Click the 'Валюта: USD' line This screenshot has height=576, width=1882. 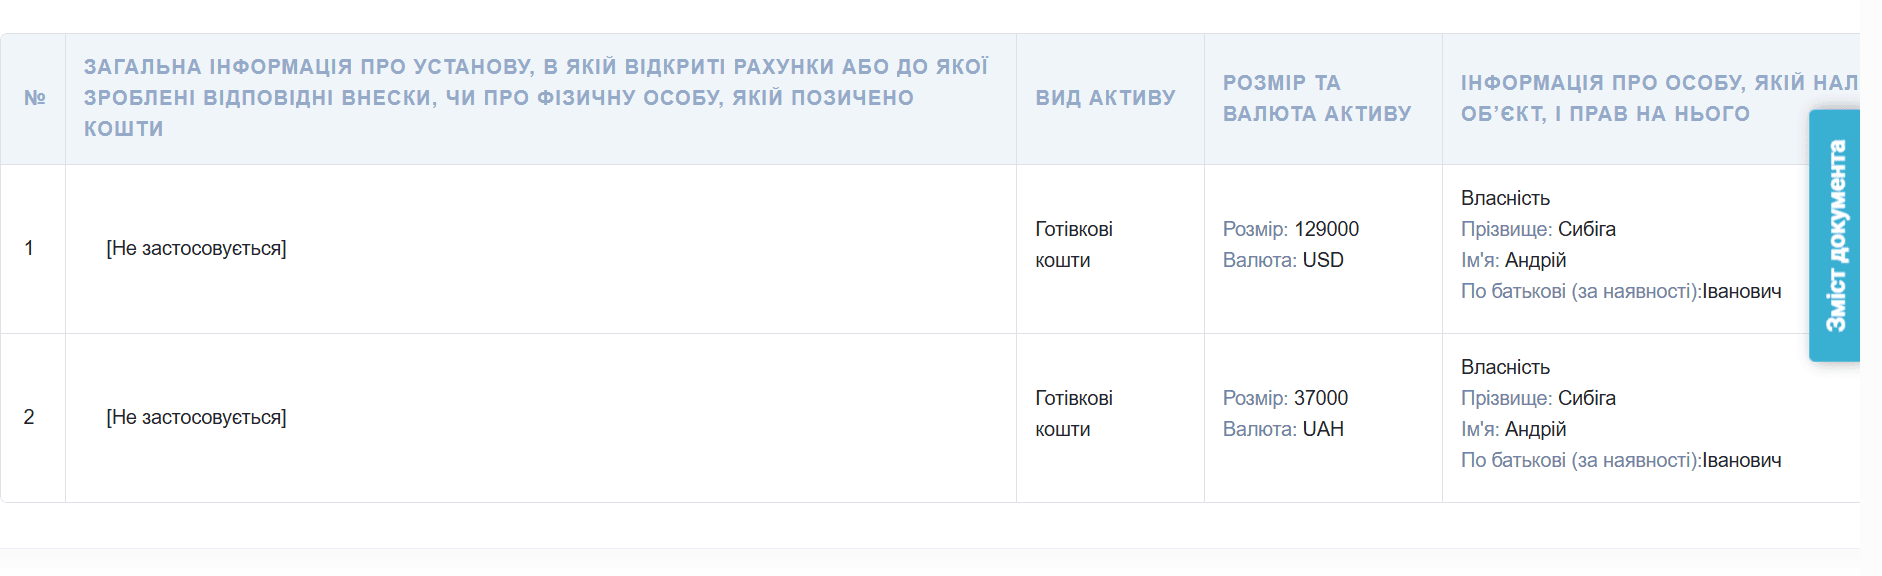1283,260
